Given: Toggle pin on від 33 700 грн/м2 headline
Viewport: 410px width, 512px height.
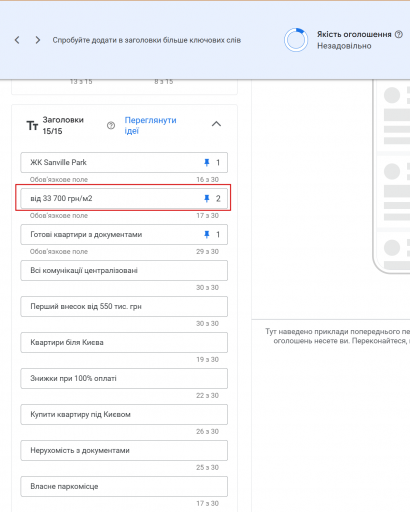Looking at the screenshot, I should coord(207,198).
